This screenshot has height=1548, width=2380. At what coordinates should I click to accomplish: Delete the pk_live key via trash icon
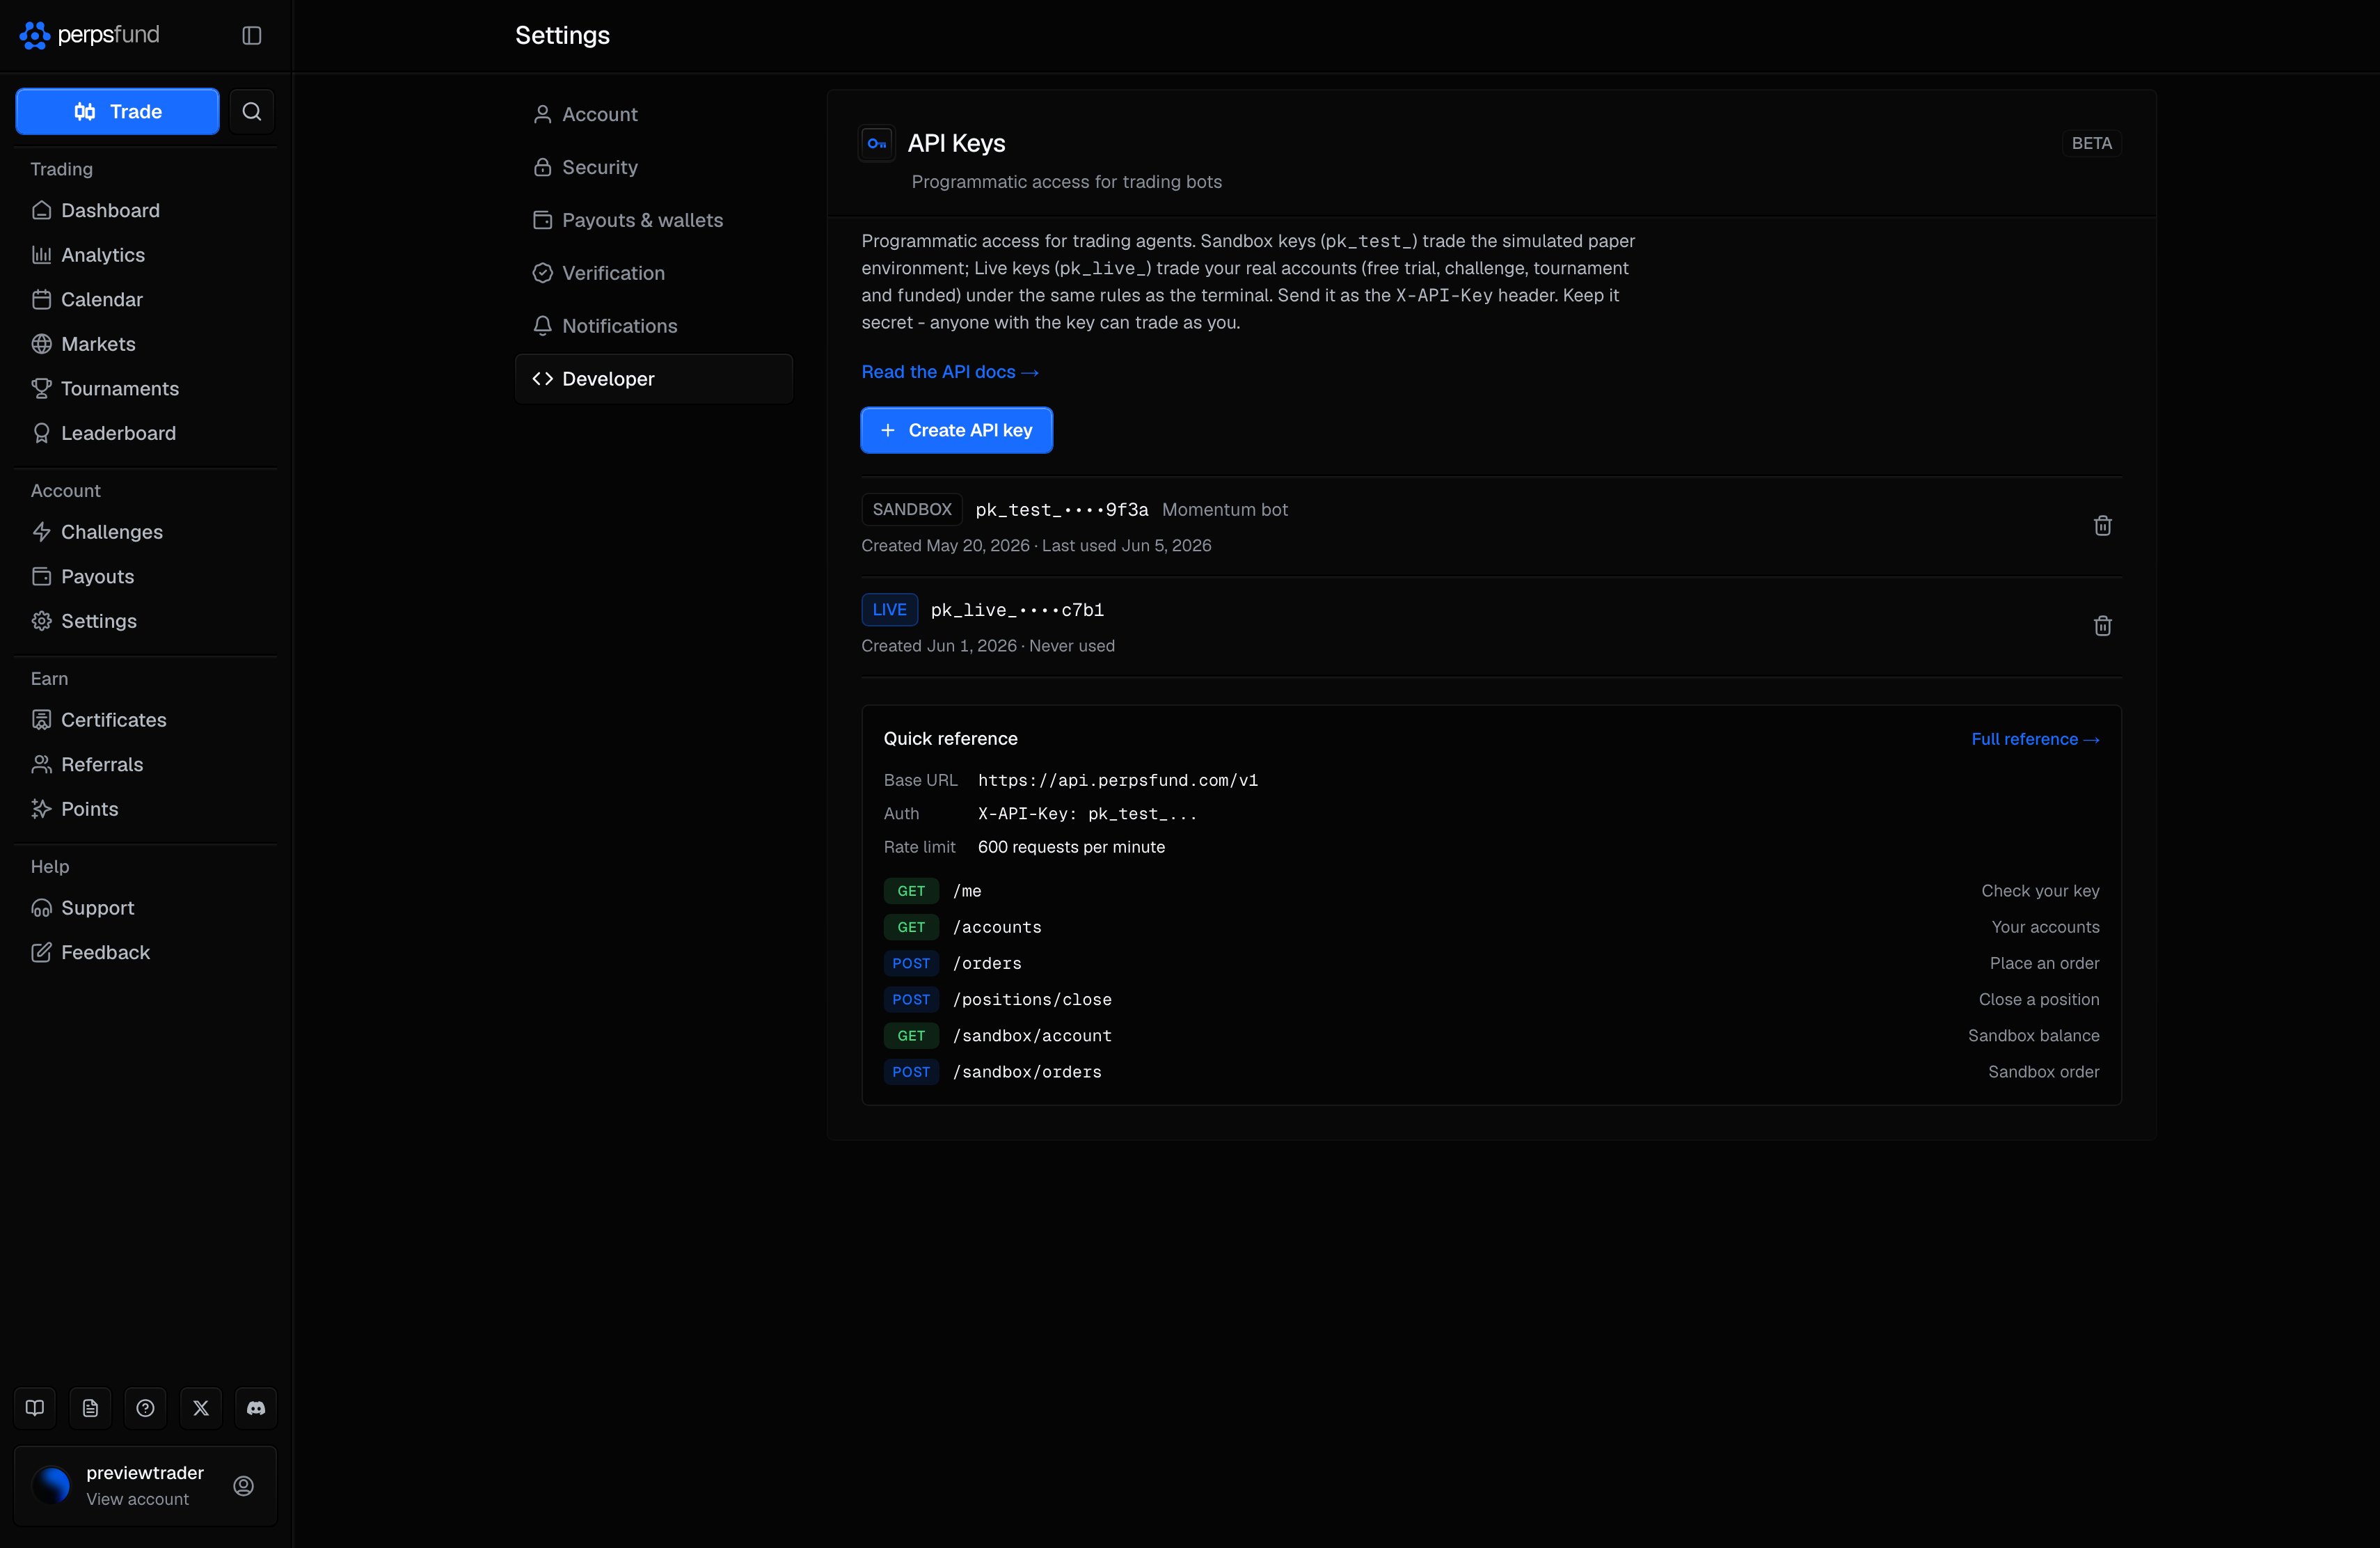[x=2102, y=626]
